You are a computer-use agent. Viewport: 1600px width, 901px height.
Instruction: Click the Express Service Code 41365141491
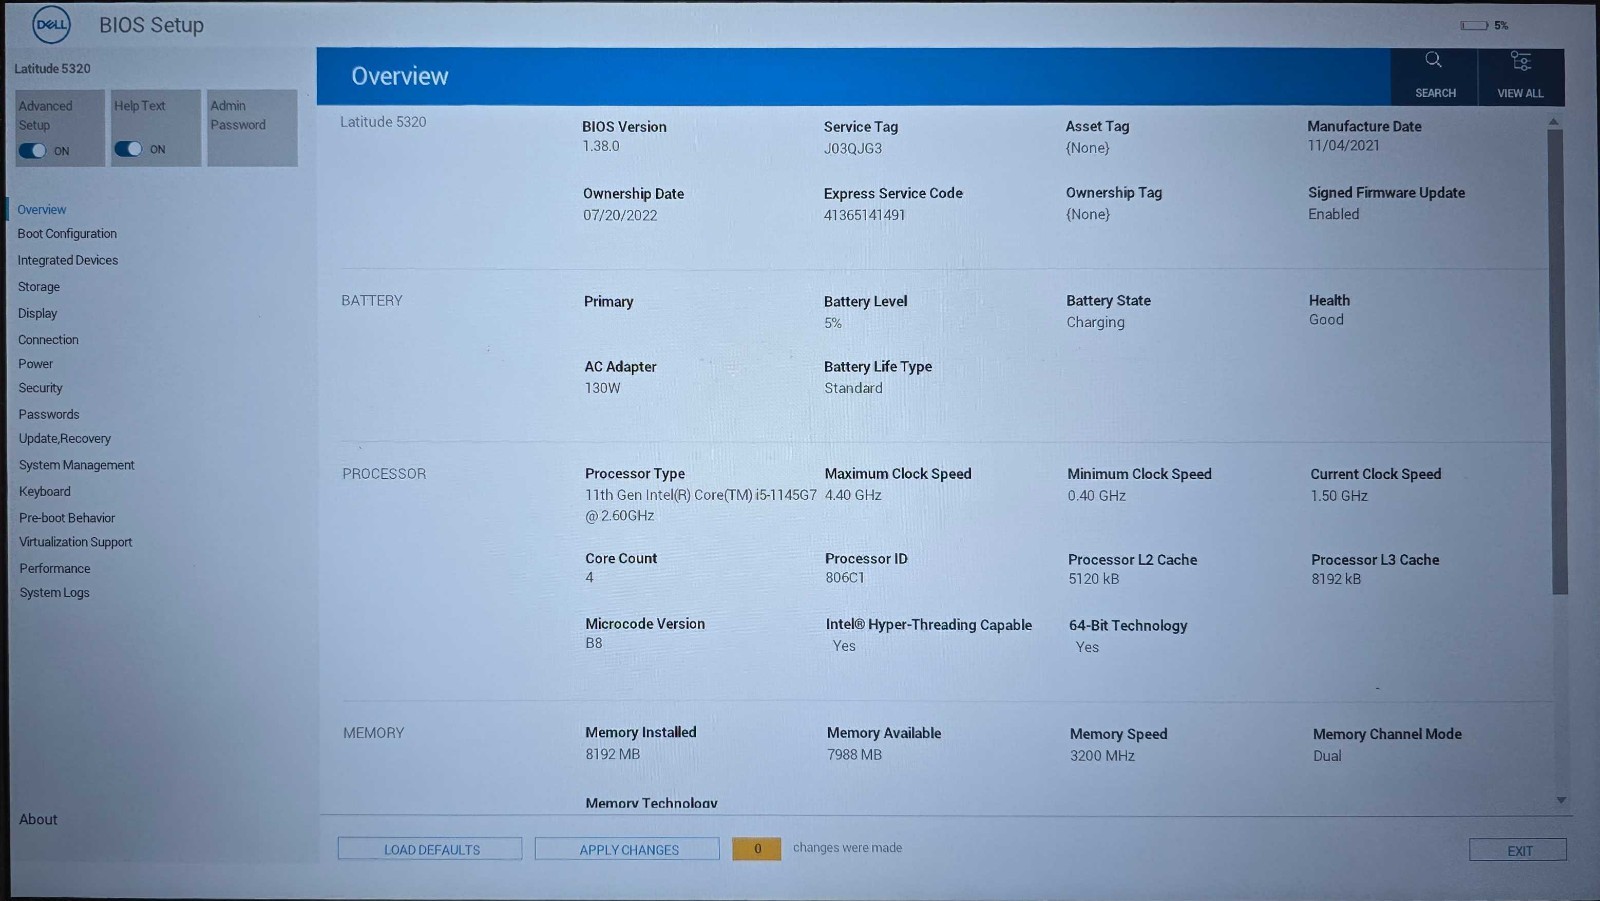coord(865,215)
